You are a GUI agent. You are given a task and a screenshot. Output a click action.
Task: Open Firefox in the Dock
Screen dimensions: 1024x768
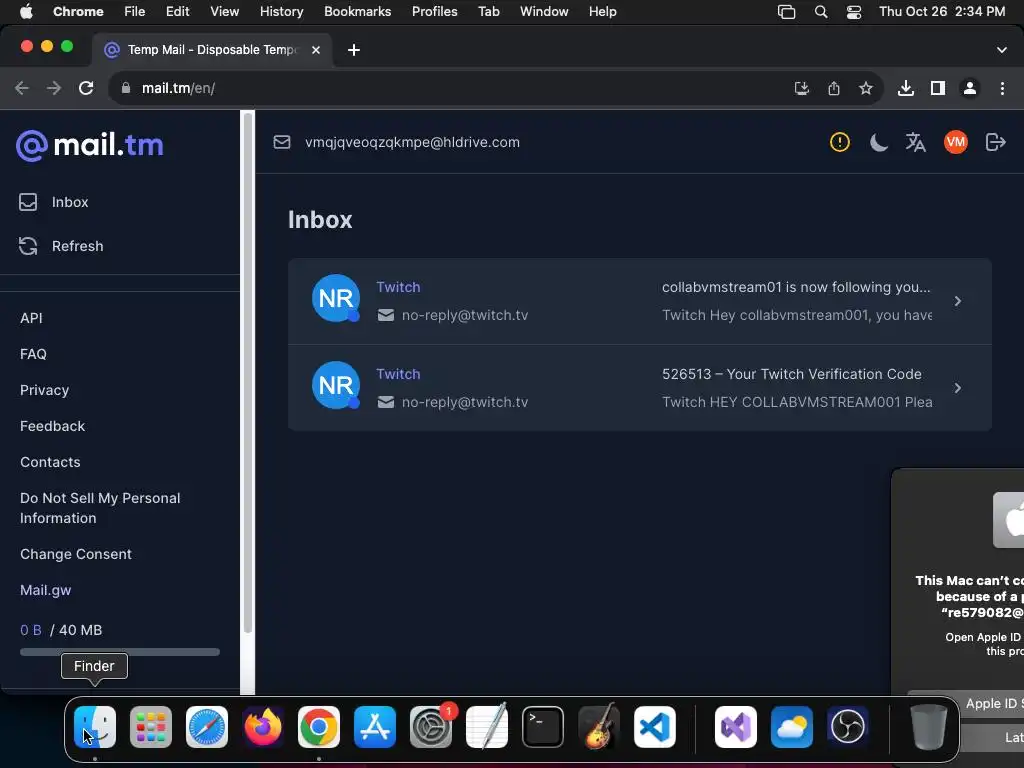pyautogui.click(x=263, y=727)
